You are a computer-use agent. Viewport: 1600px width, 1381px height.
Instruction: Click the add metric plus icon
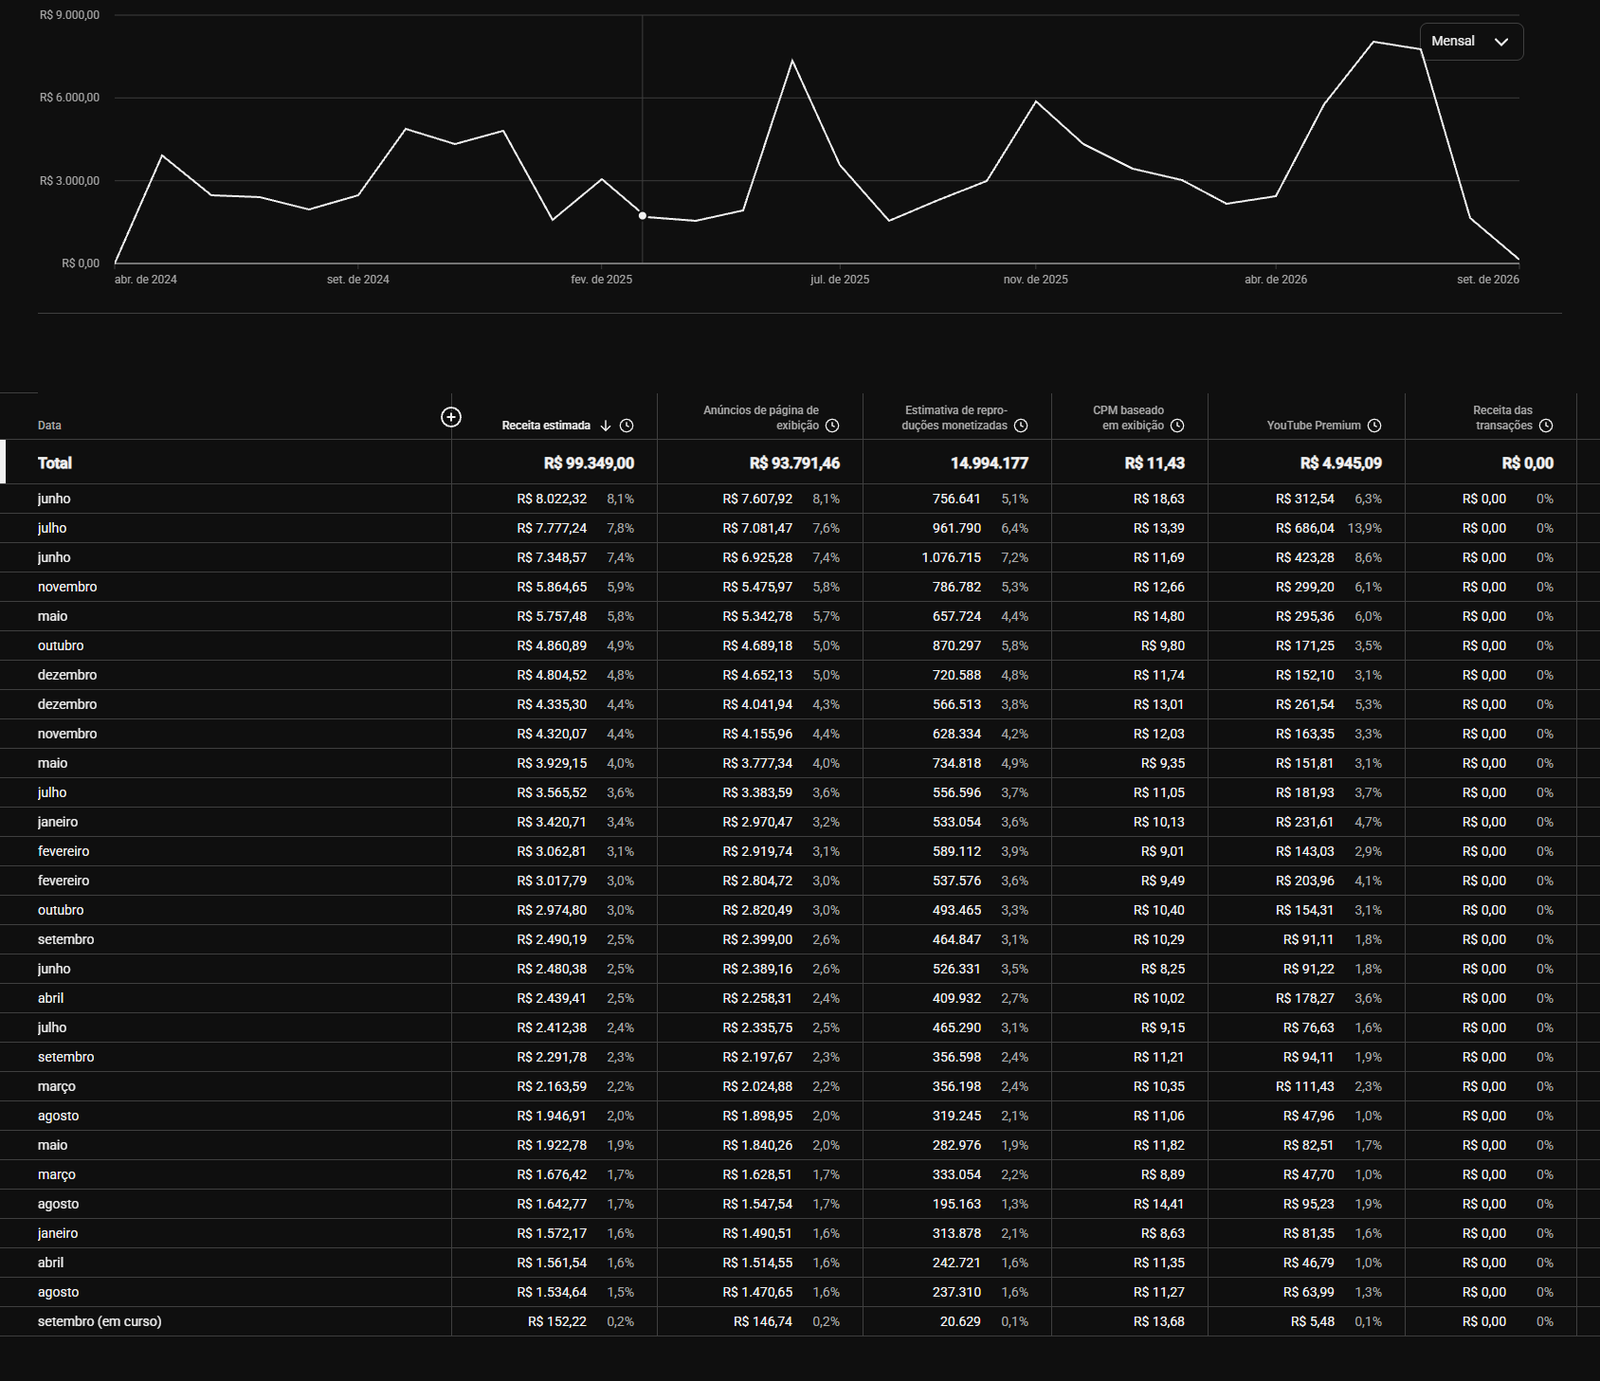click(451, 417)
